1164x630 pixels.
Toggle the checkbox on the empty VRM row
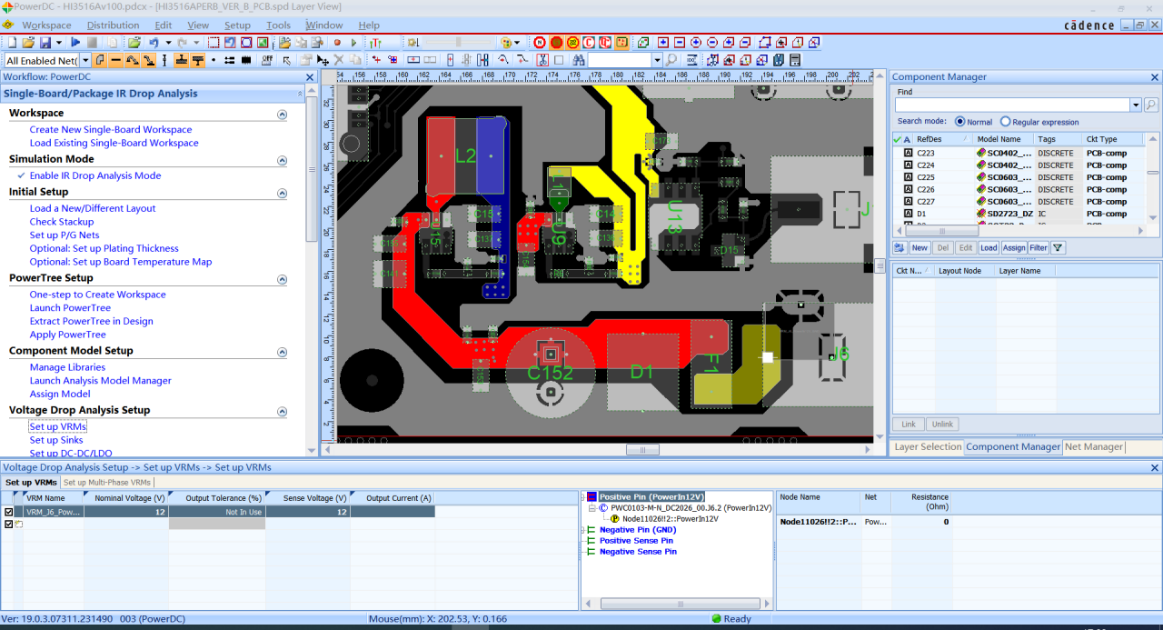(9, 524)
